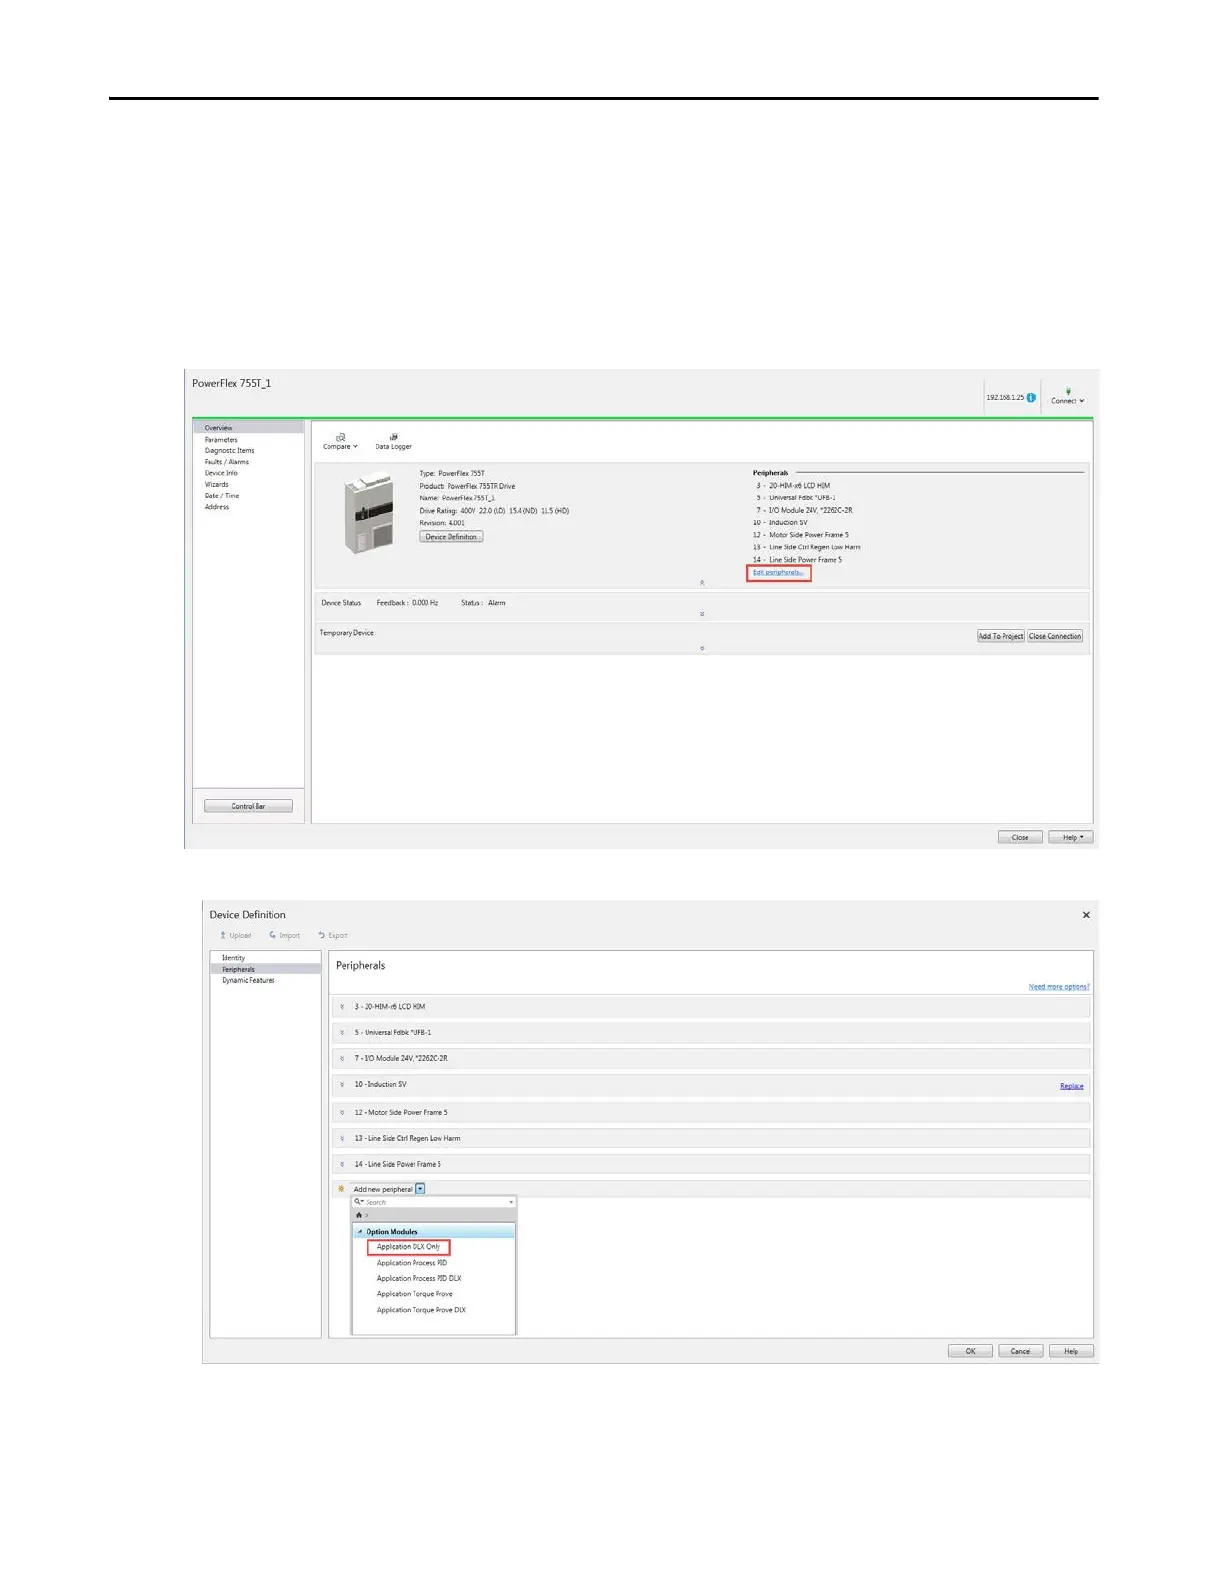Expand the 7 - I/O Module 24V row

tap(342, 1058)
